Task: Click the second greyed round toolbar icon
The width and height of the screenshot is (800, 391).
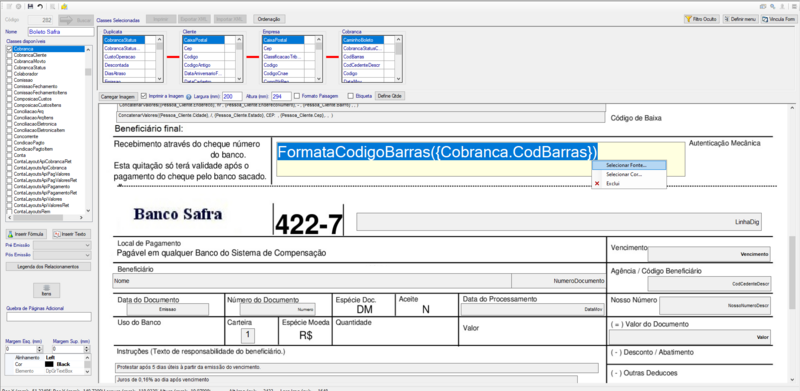Action: (x=18, y=6)
